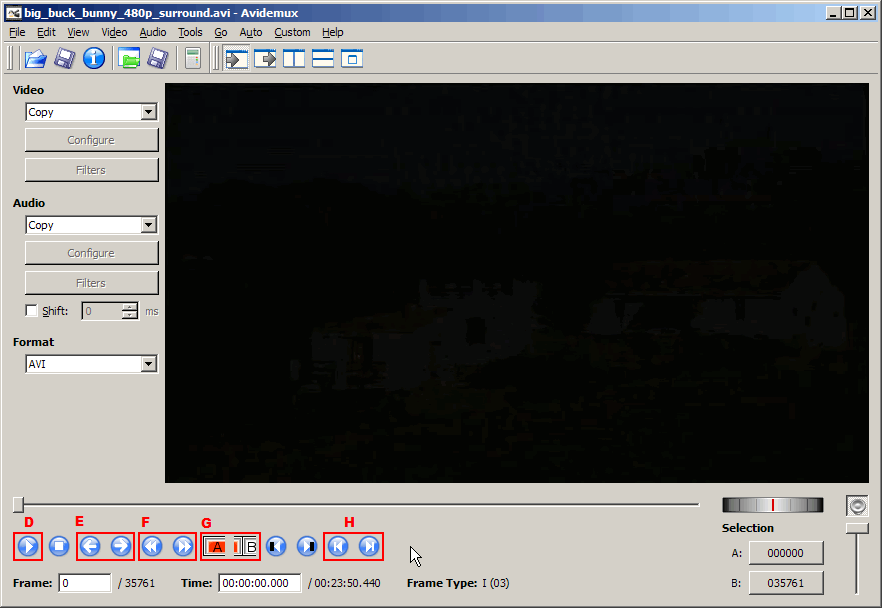
Task: Increase the Shift ms spinner value
Action: click(130, 307)
